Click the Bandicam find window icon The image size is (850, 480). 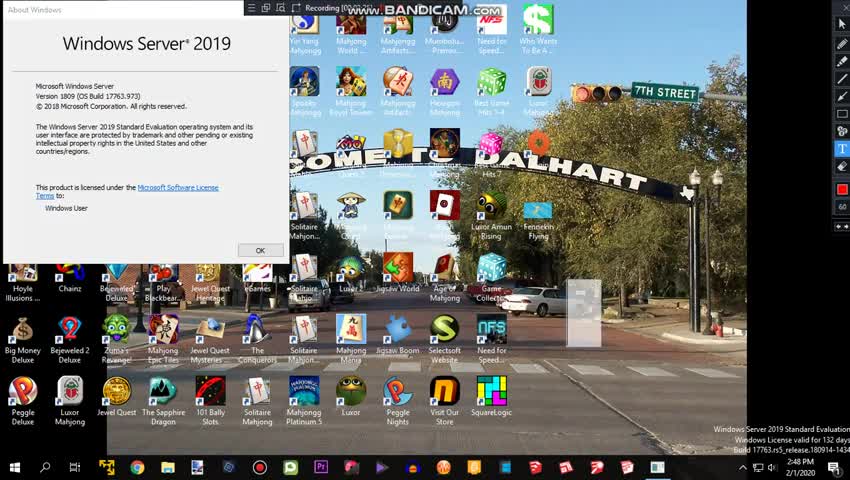[280, 8]
